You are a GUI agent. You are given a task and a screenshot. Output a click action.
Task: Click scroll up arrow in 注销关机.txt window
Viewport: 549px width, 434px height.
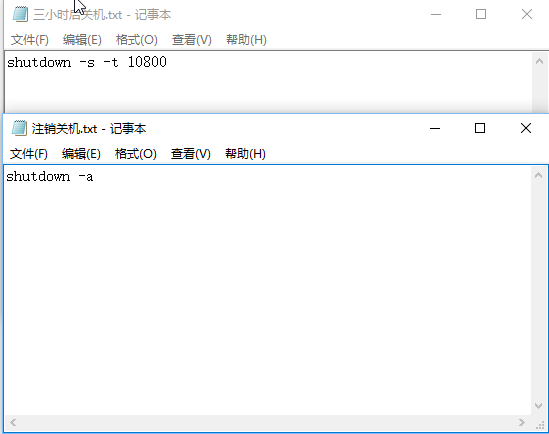[538, 175]
